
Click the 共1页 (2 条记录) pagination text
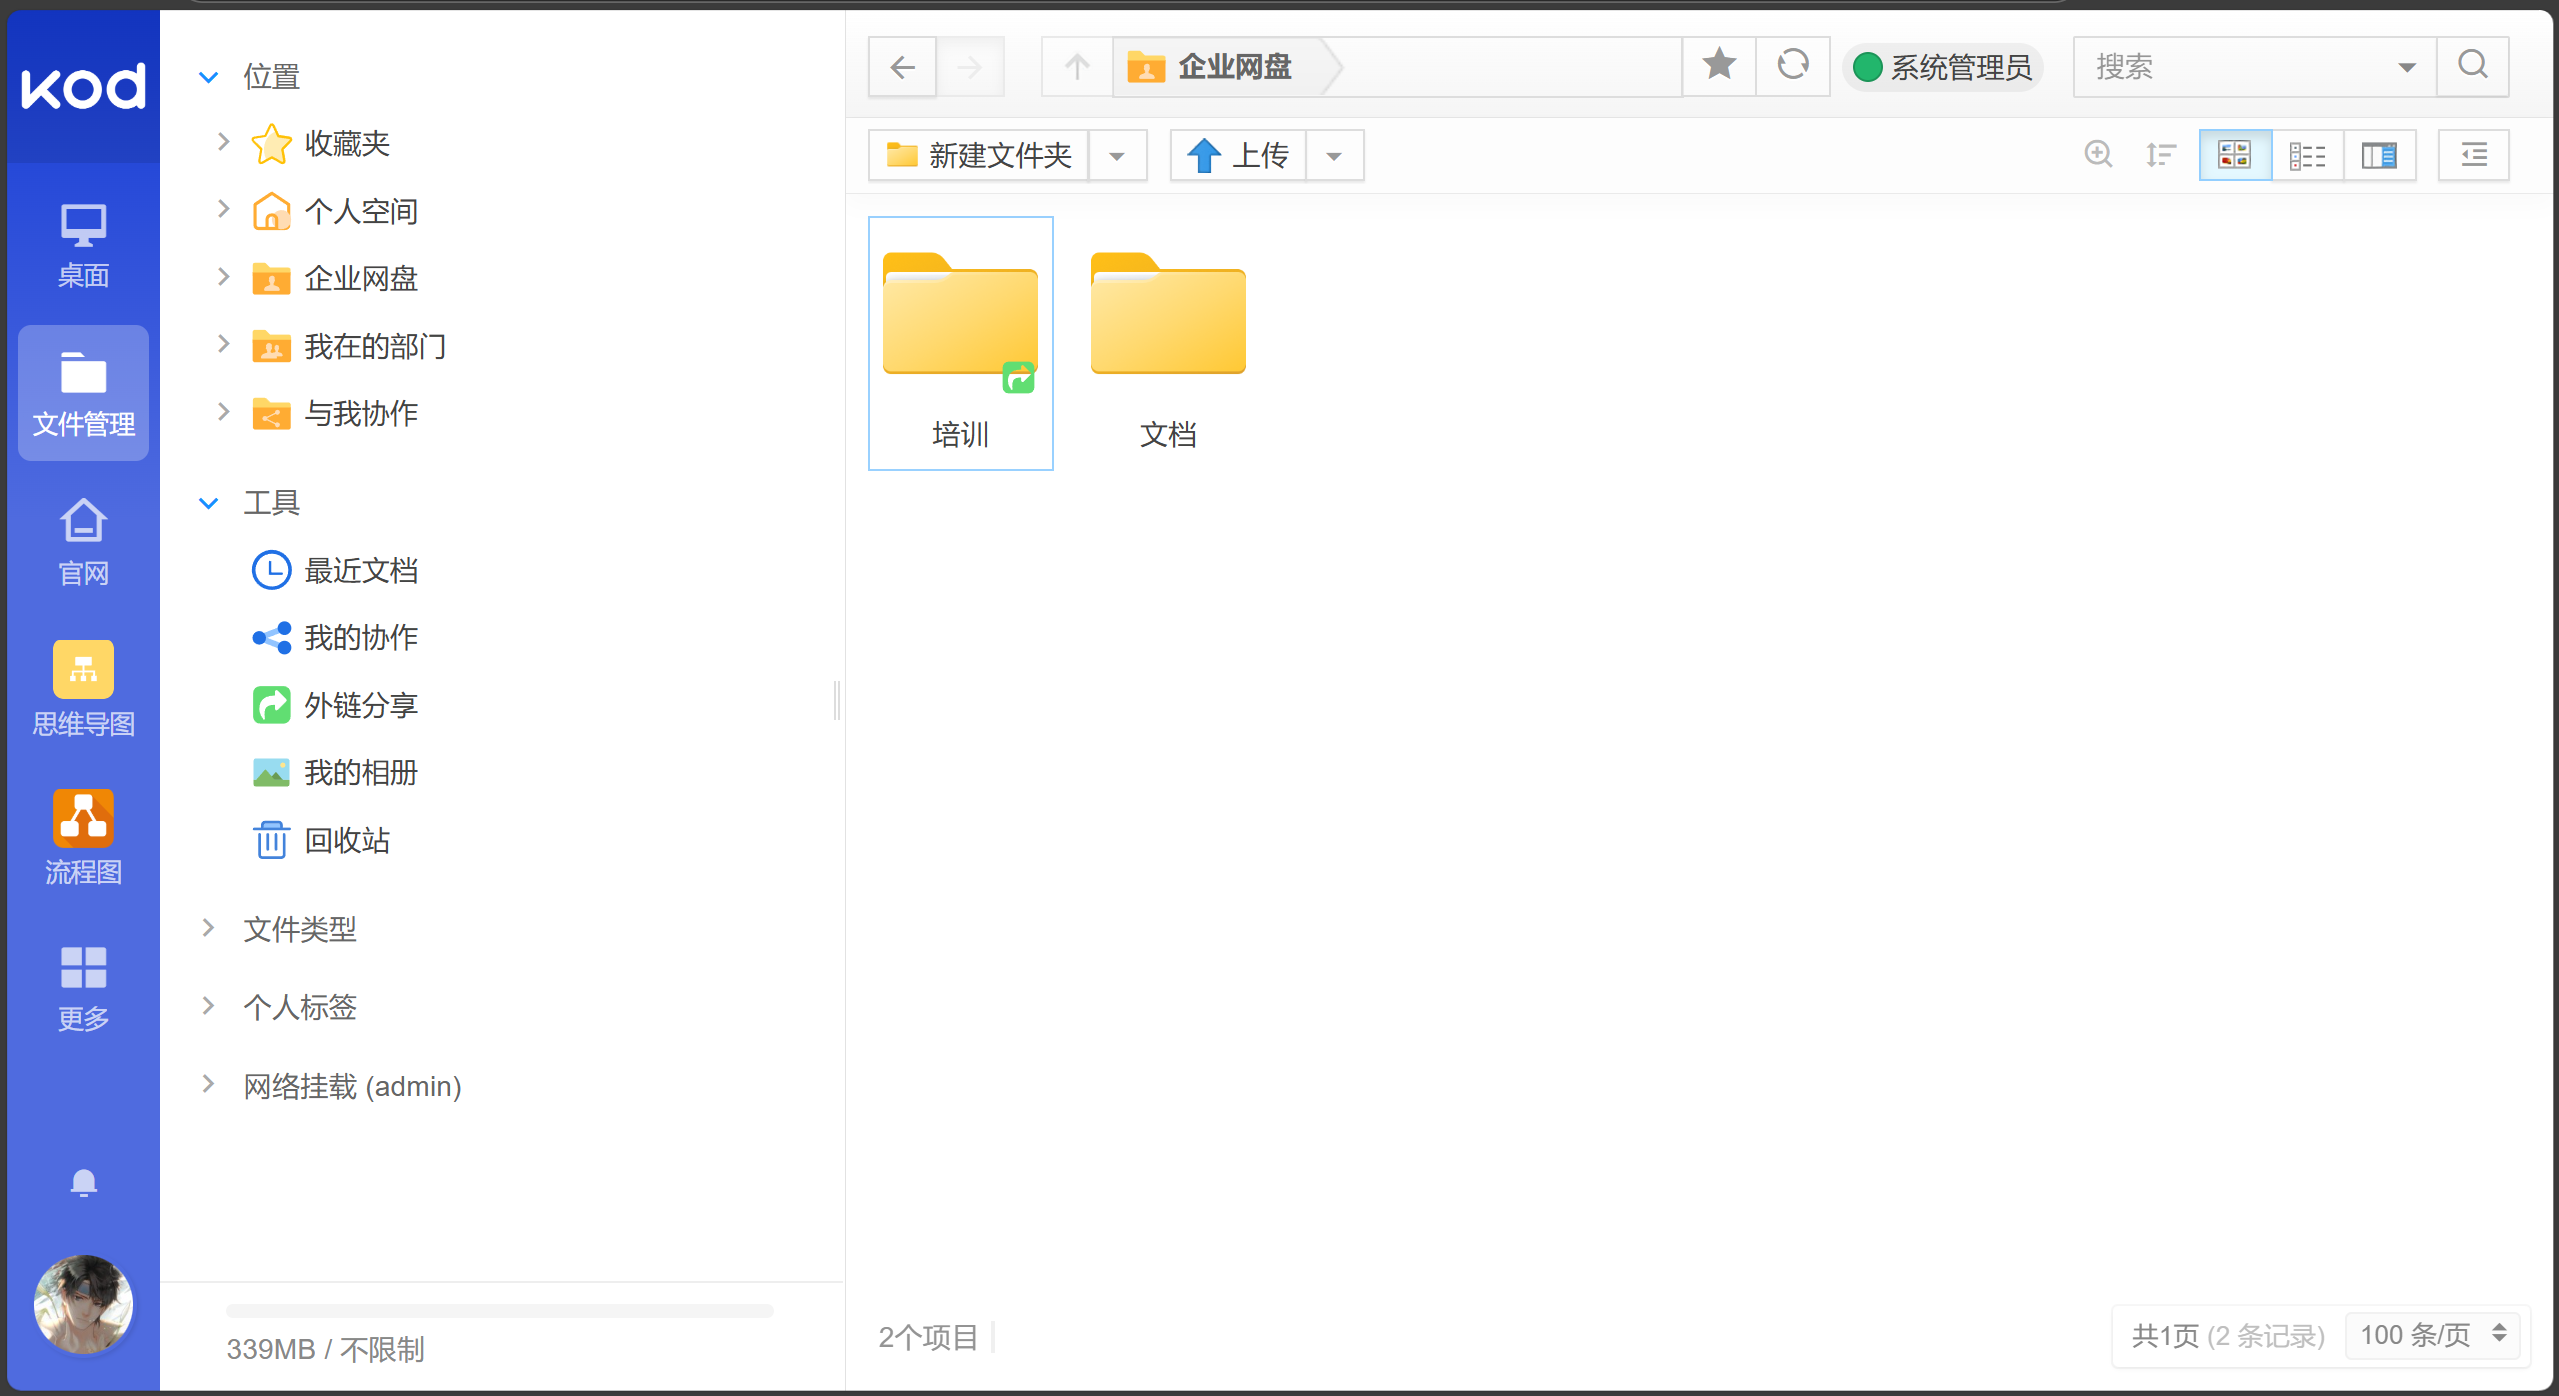[2228, 1336]
